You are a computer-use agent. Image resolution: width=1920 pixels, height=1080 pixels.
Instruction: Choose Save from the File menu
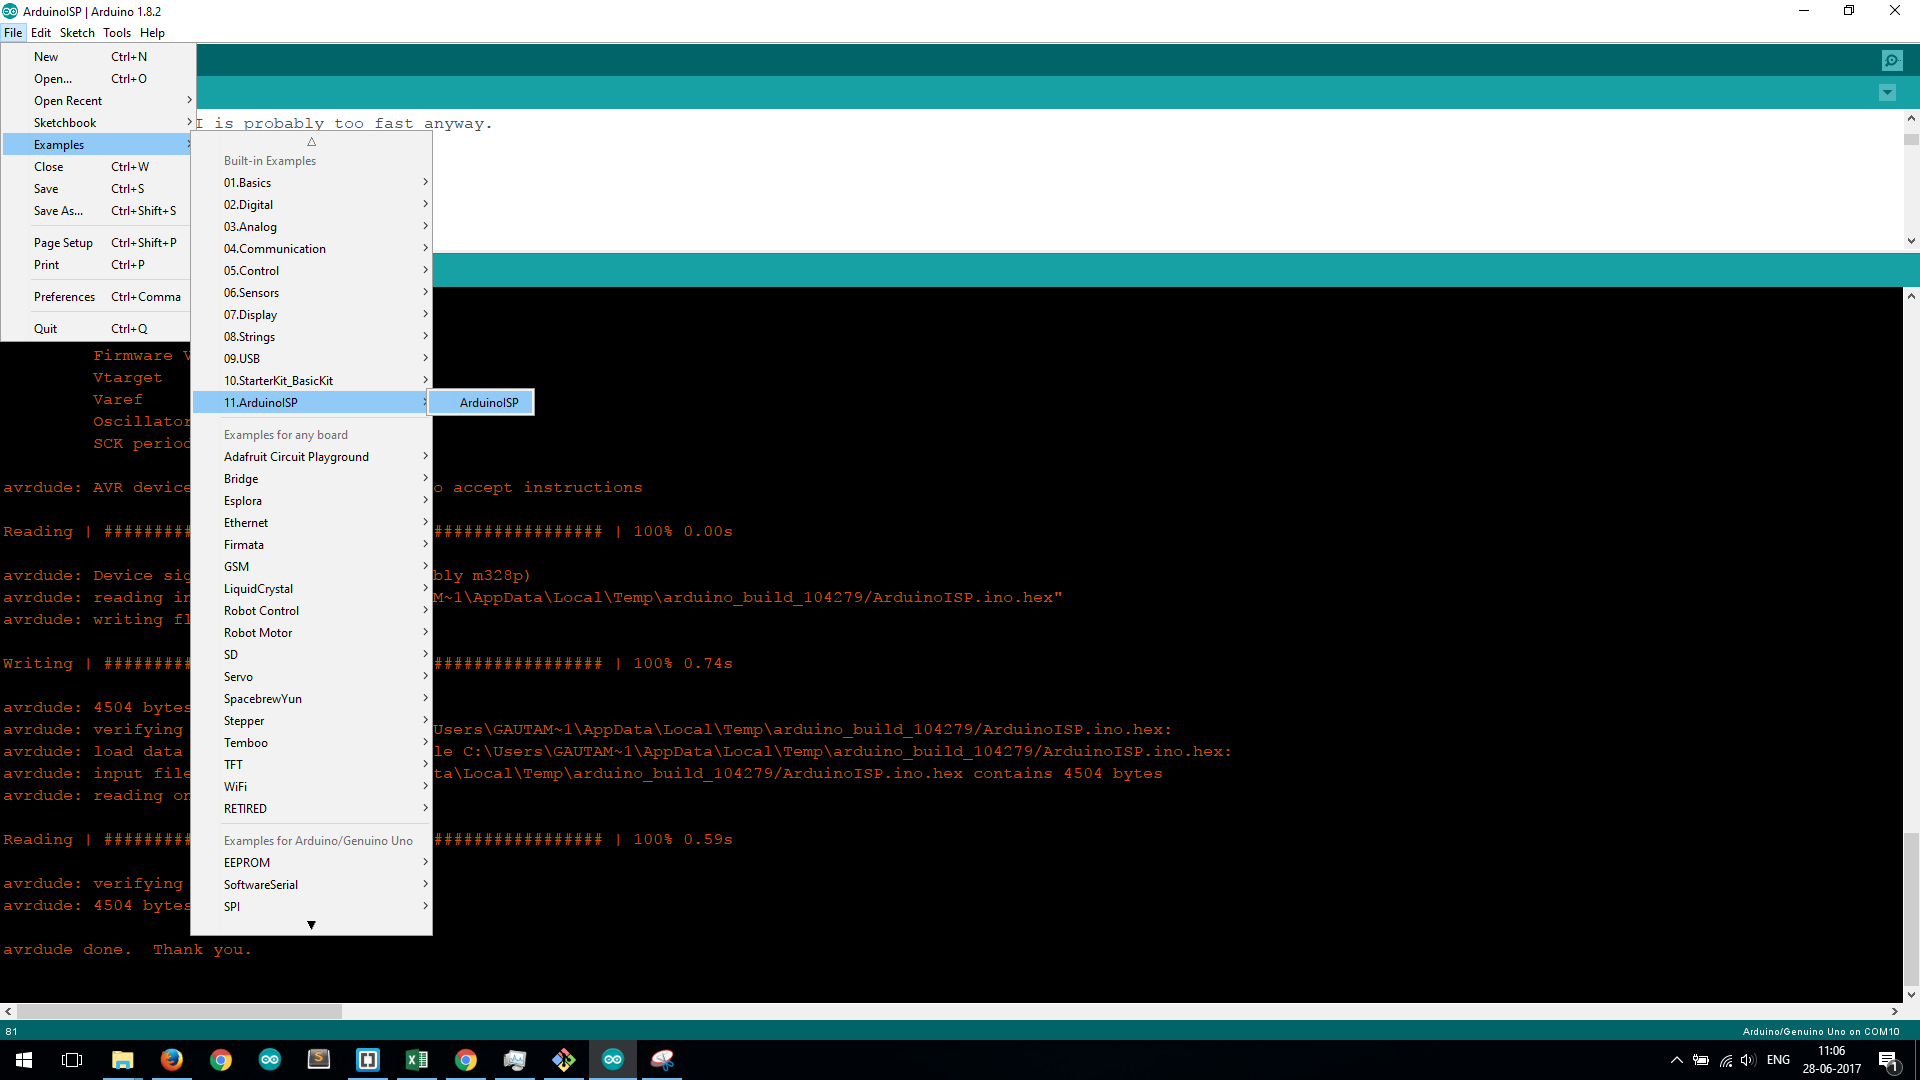click(98, 189)
